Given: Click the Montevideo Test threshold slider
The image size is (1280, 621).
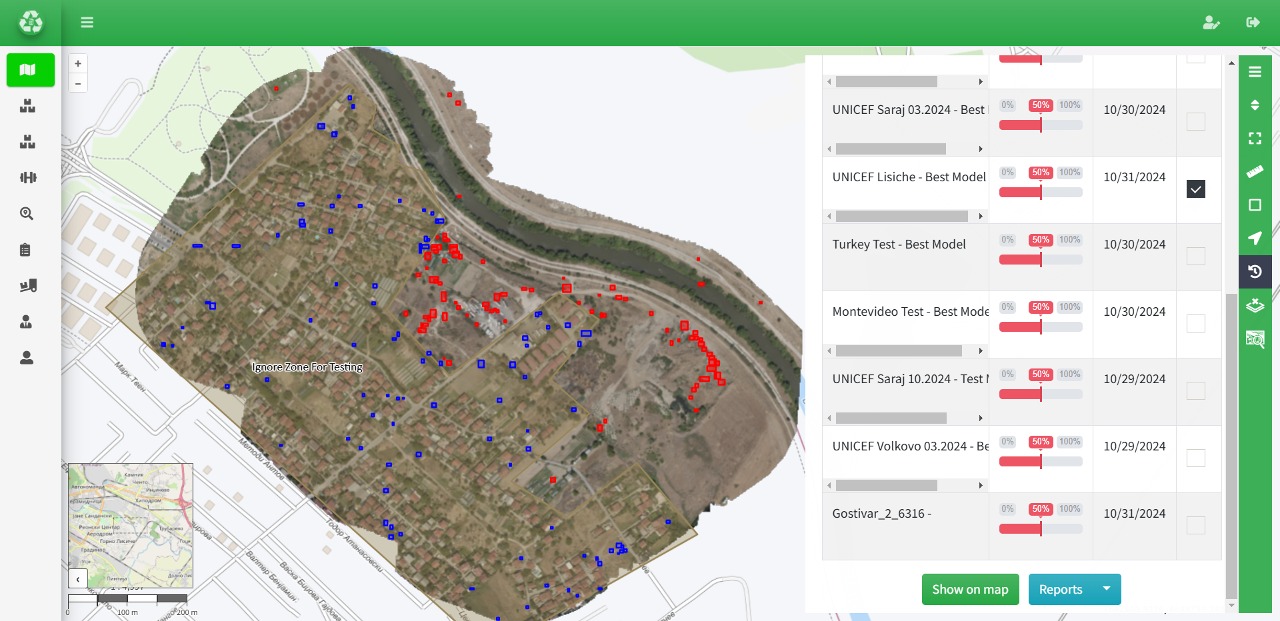Looking at the screenshot, I should [x=1041, y=327].
